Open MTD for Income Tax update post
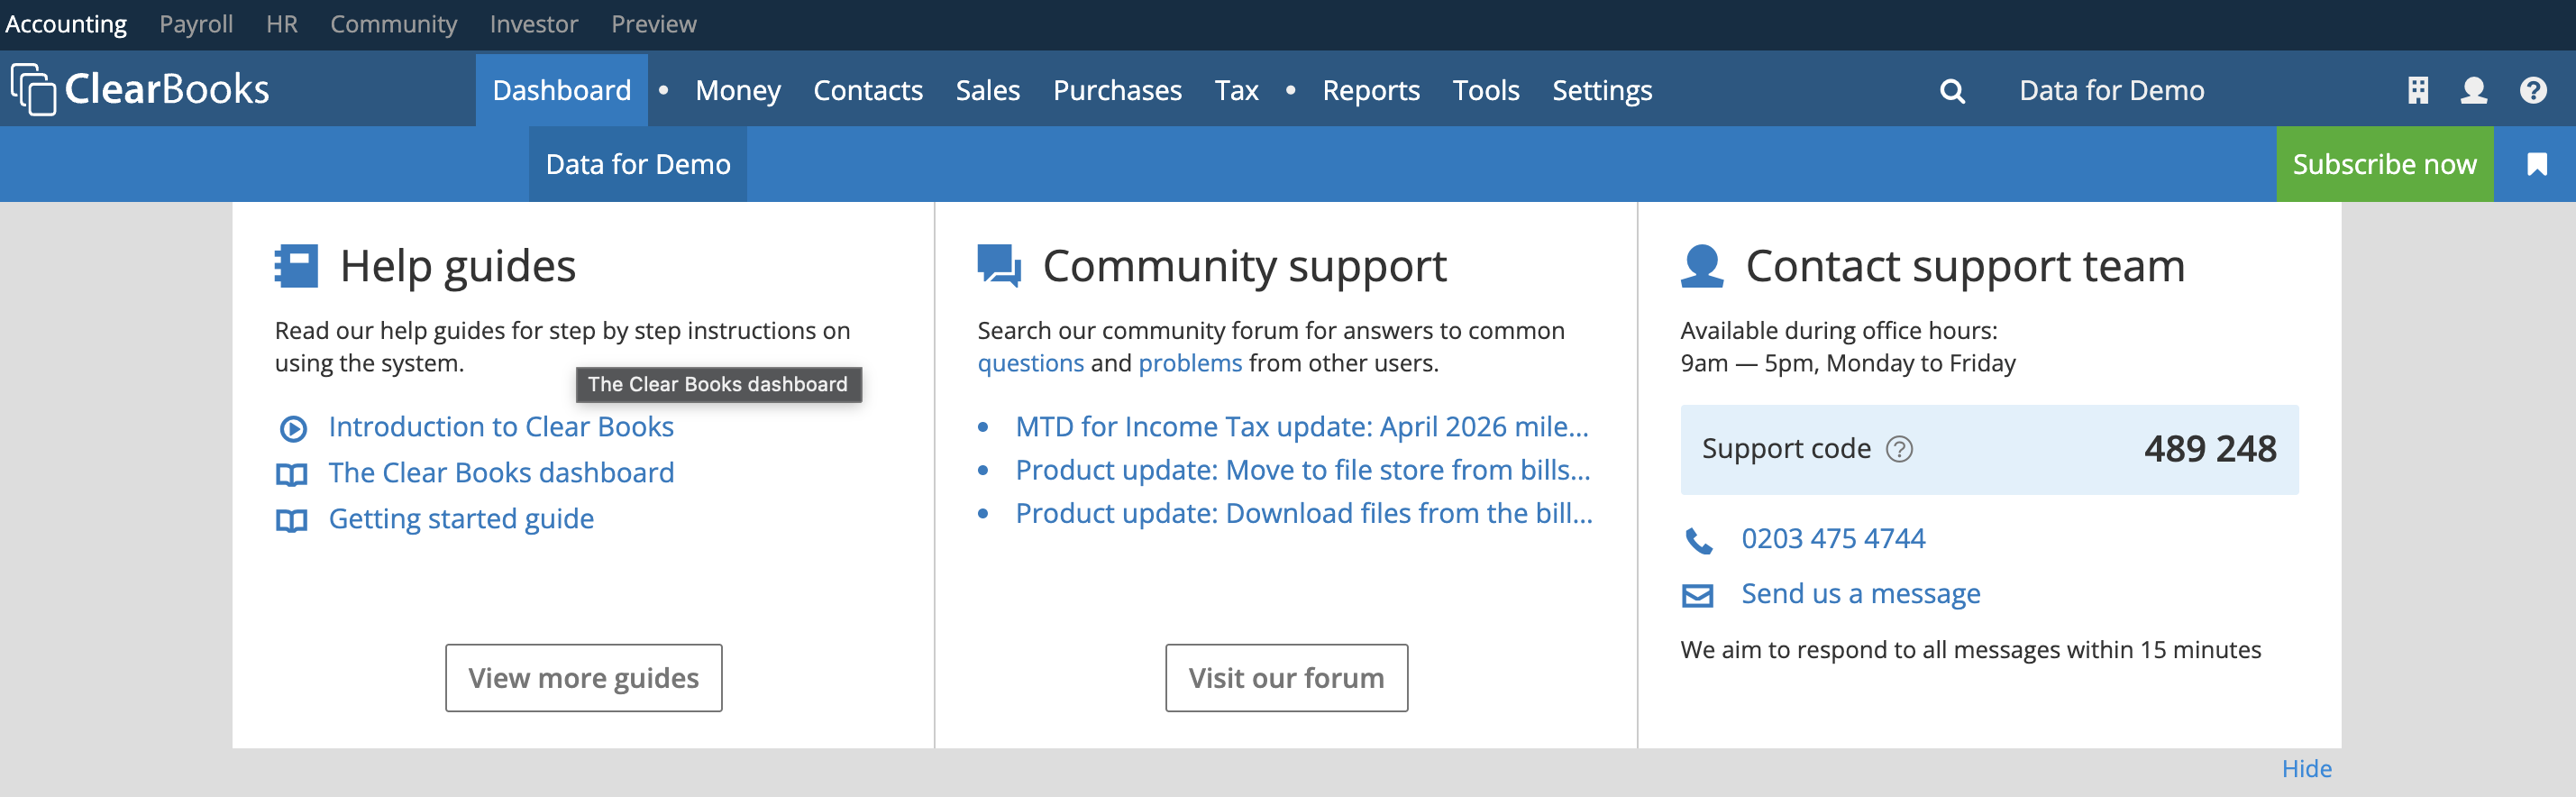 pos(1302,427)
